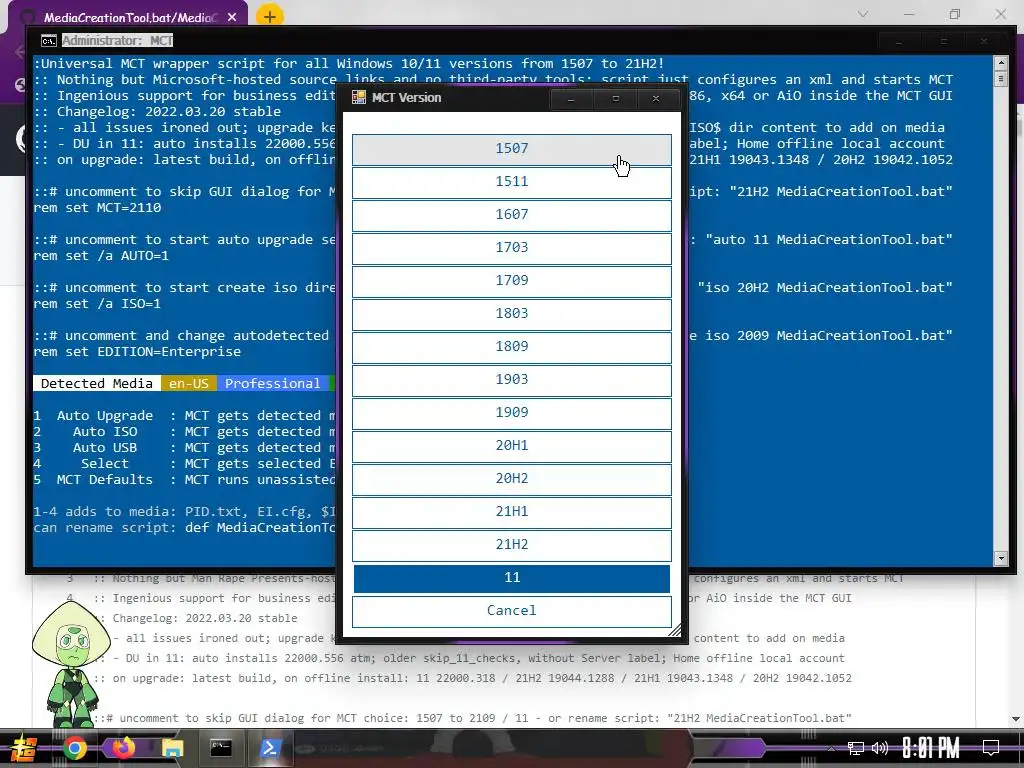Select version 1909 button

[x=511, y=413]
